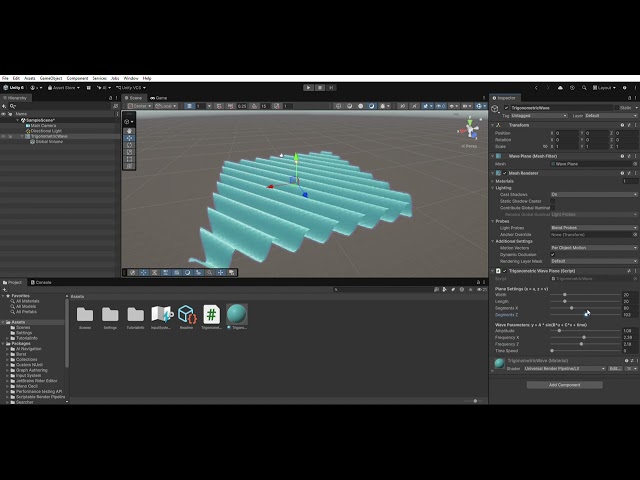Click the Unity VCS button
The height and width of the screenshot is (480, 640).
click(131, 88)
